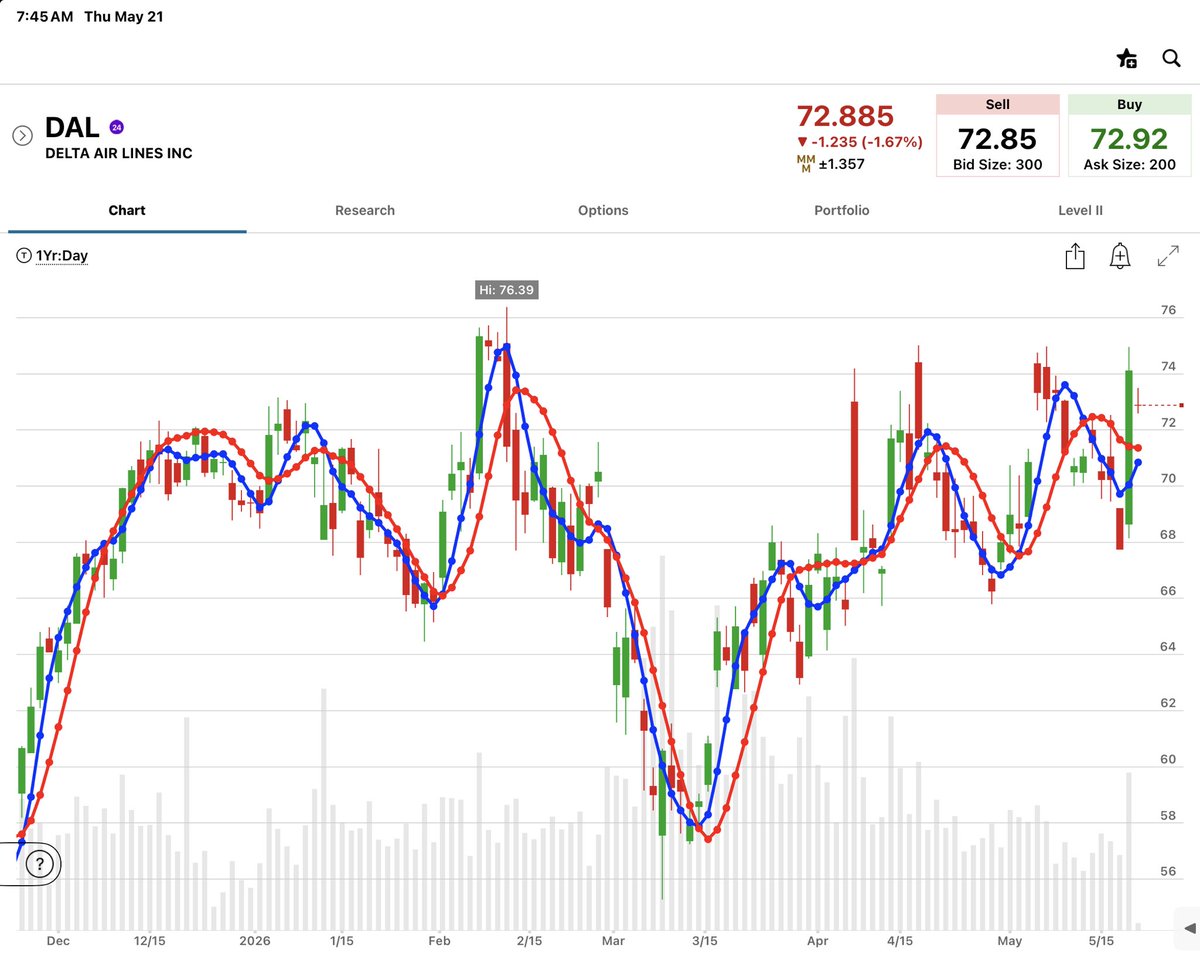1200x963 pixels.
Task: Tap the change value -1.235 (-1.67%)
Action: pos(860,142)
